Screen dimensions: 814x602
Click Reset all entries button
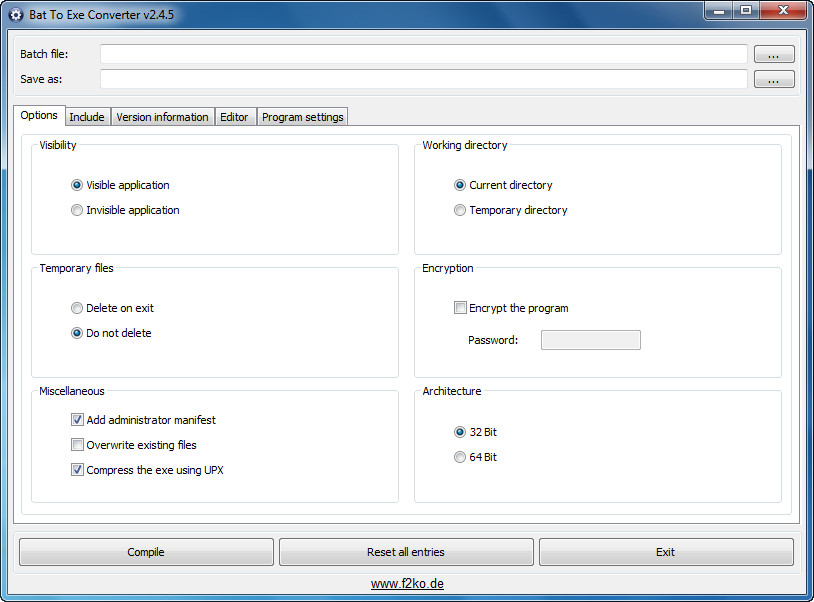pyautogui.click(x=406, y=552)
